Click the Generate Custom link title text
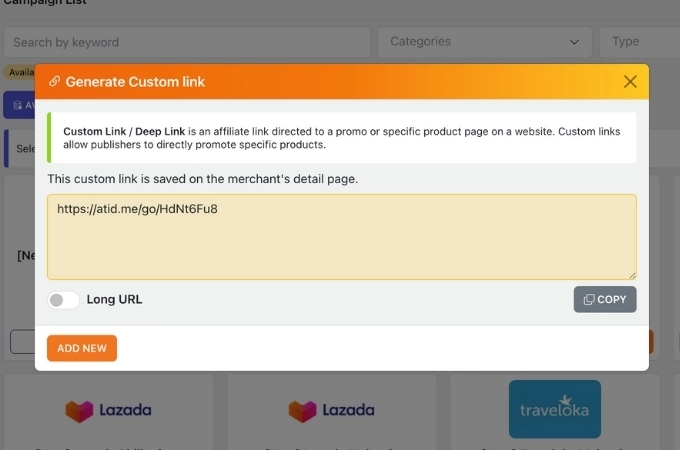Screen dimensions: 680x450 click(135, 82)
